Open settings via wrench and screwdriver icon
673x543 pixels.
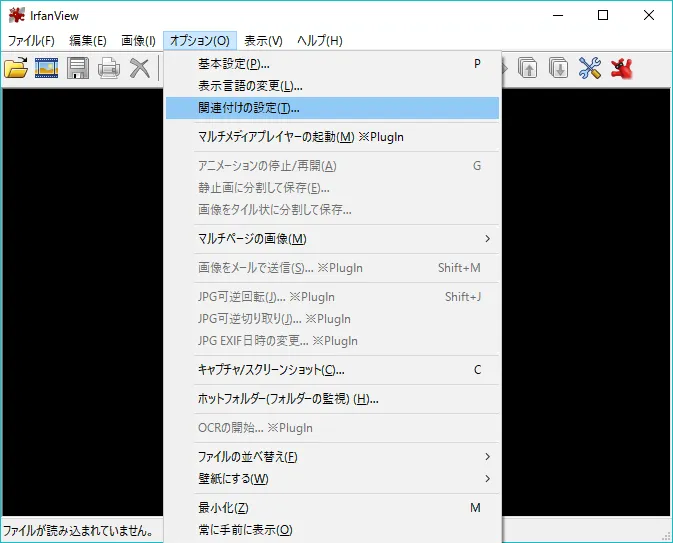(590, 68)
